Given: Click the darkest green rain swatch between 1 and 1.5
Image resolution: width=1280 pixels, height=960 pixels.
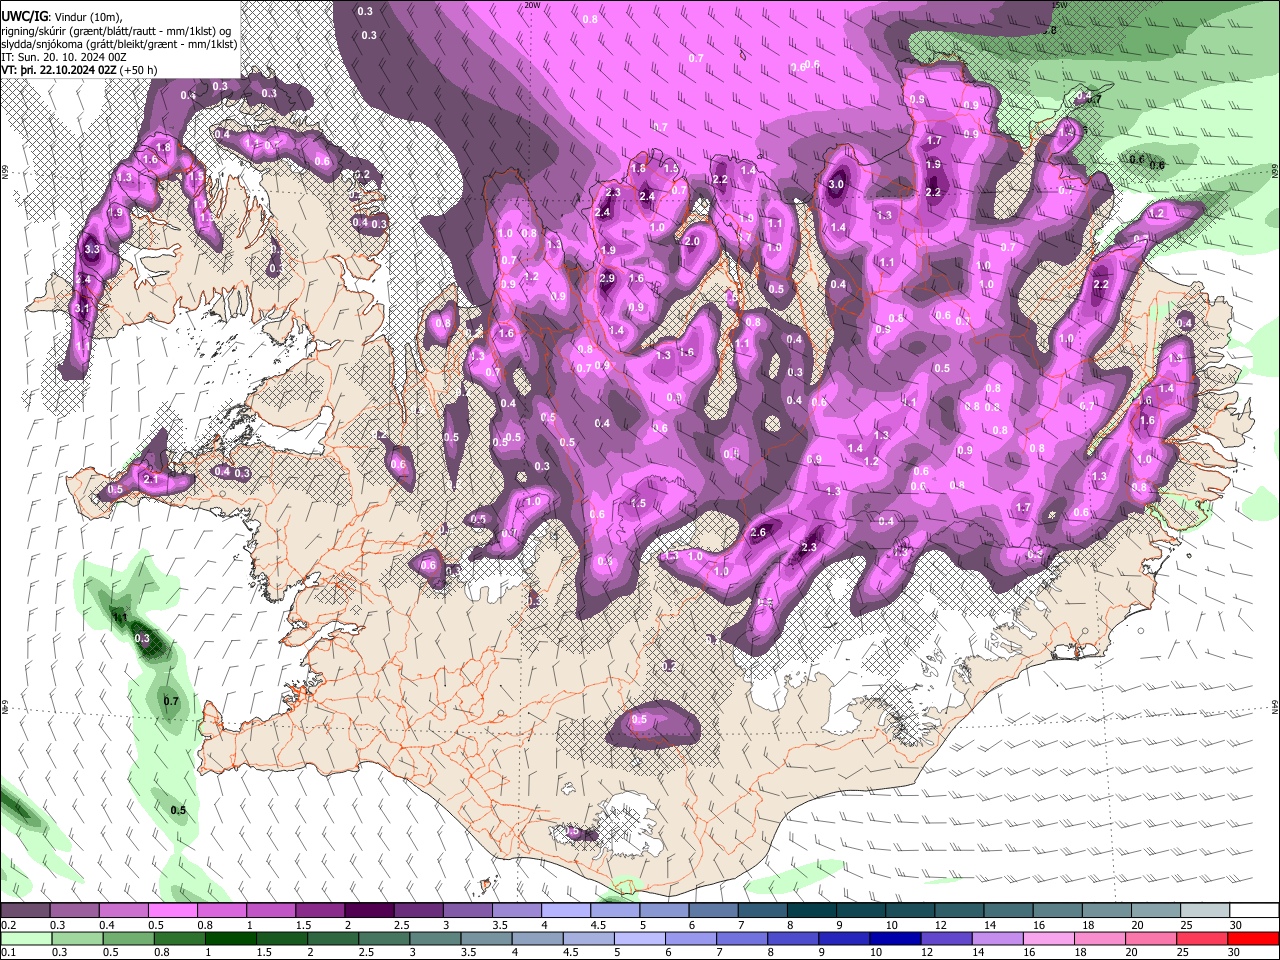Looking at the screenshot, I should [x=231, y=939].
